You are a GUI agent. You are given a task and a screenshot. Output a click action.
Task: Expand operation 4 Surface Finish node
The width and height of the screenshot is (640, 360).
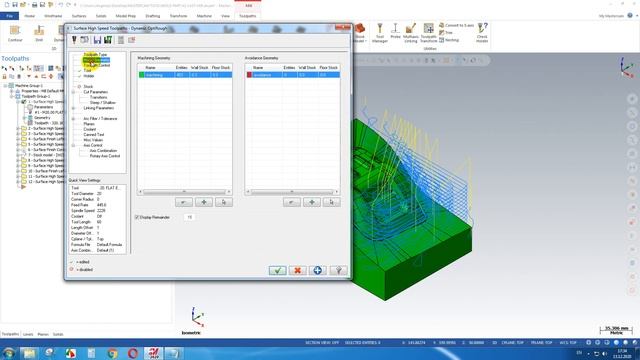(x=18, y=139)
